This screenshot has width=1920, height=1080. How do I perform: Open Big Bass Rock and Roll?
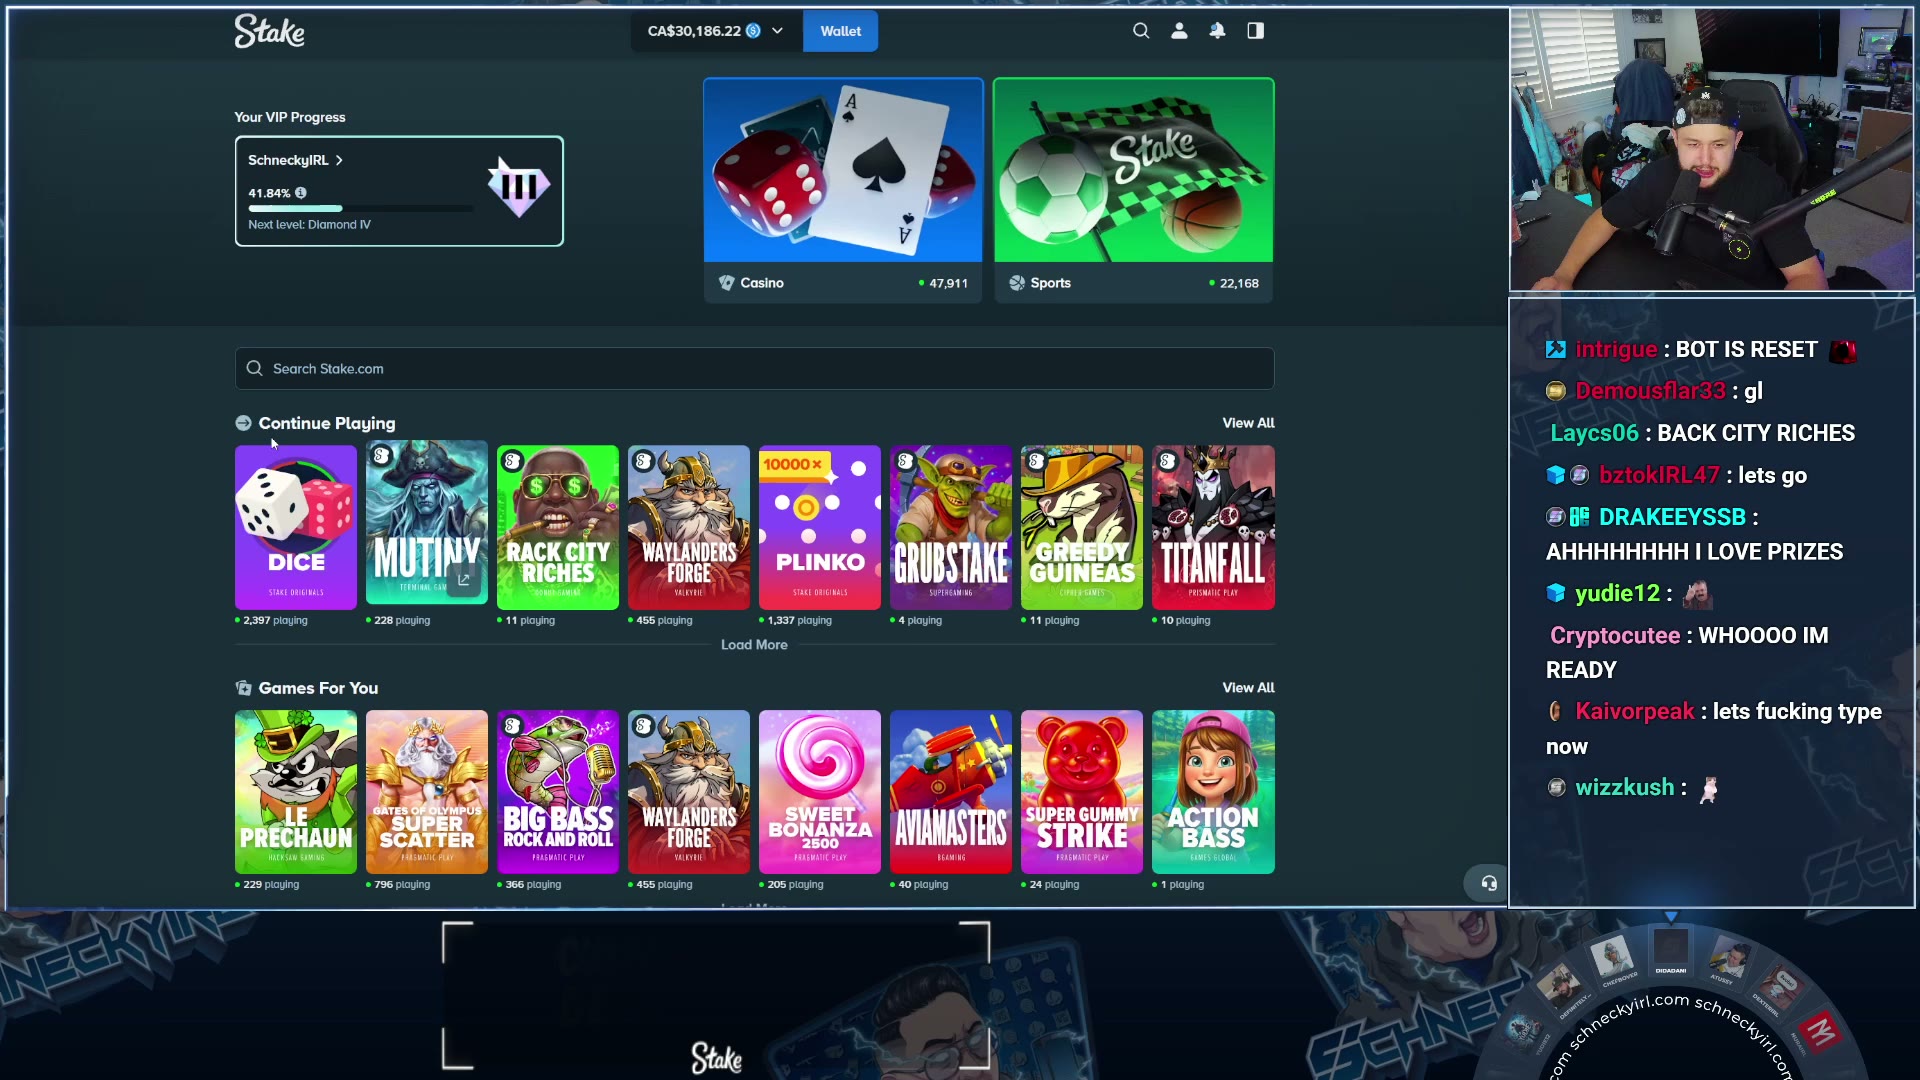coord(558,792)
